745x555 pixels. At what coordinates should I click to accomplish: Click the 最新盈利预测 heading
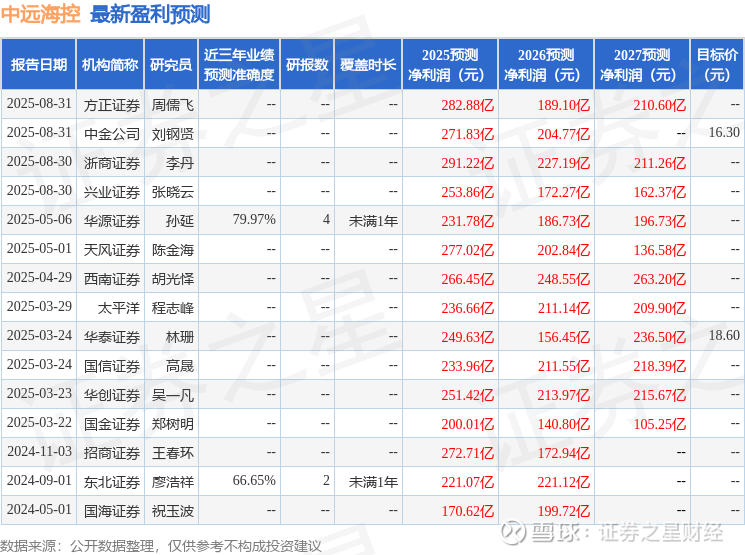pyautogui.click(x=150, y=15)
